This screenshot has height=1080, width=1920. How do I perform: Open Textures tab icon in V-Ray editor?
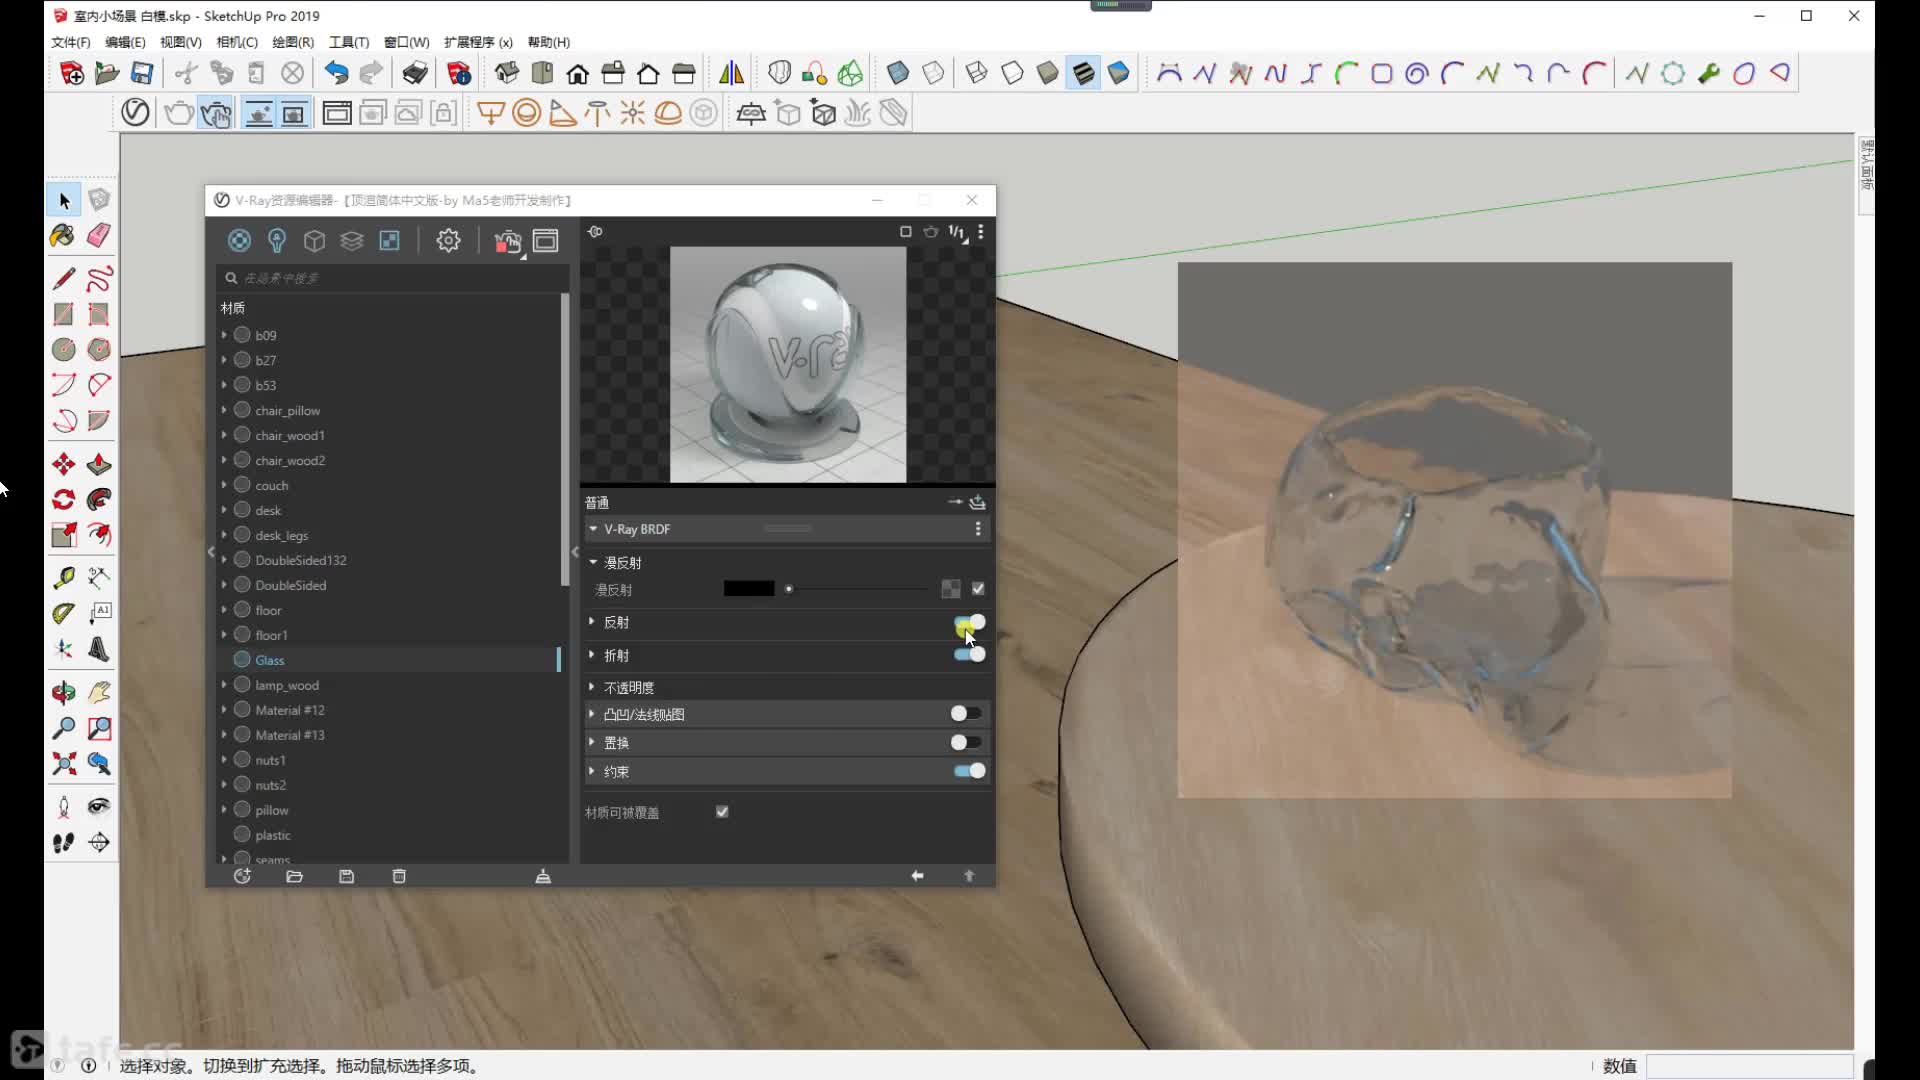tap(389, 241)
